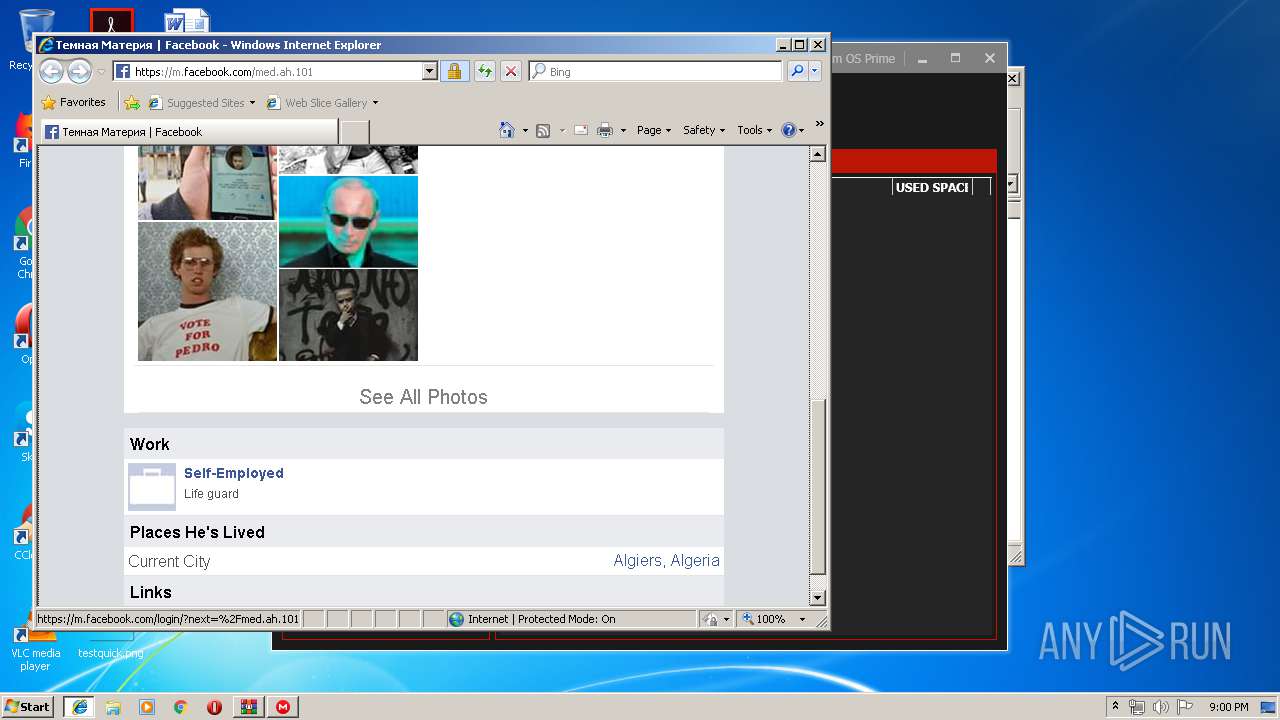Show hidden tray icons arrow
Viewport: 1280px width, 720px height.
(x=1115, y=706)
